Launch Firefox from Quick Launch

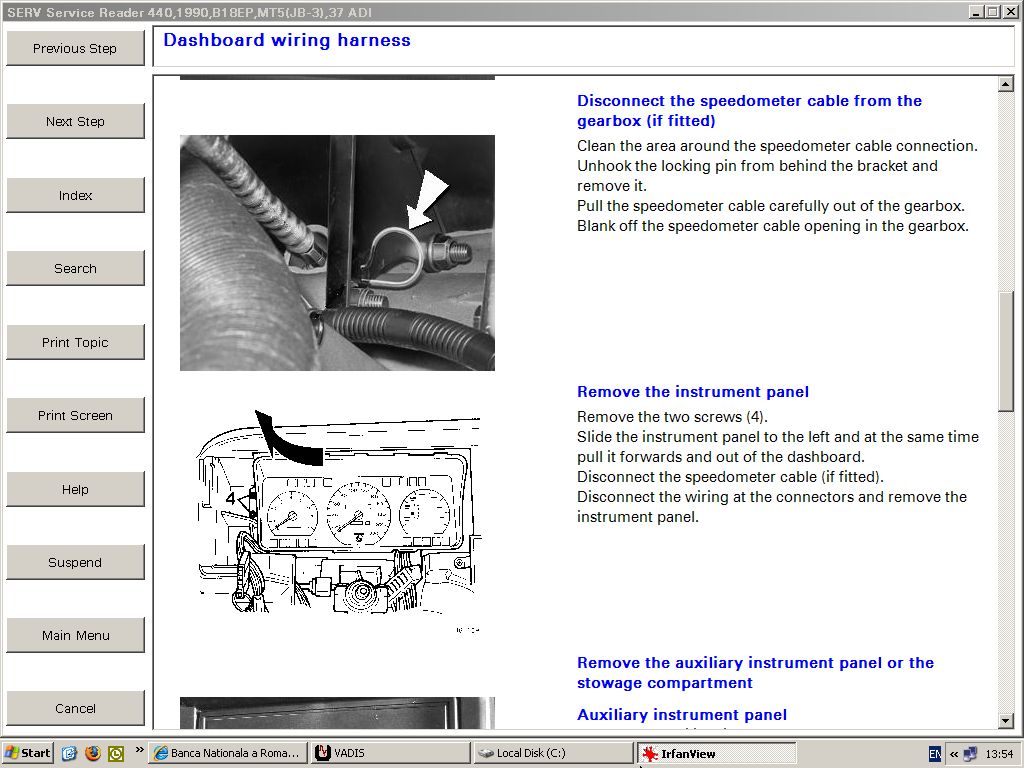pyautogui.click(x=93, y=753)
